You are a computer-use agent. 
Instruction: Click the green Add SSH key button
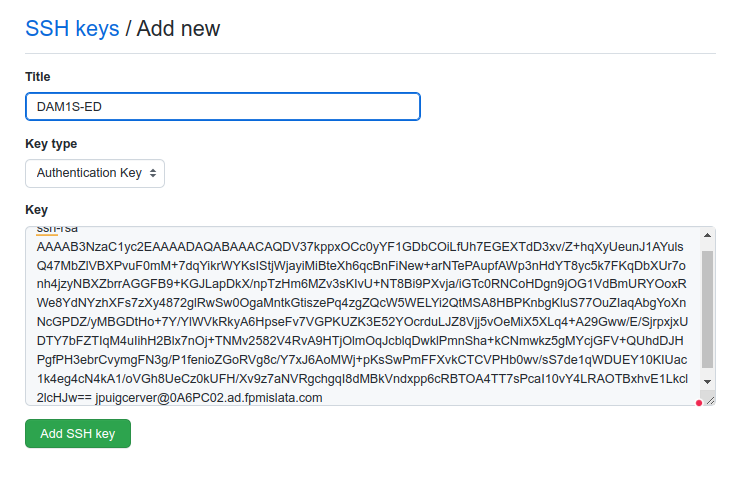tap(78, 434)
